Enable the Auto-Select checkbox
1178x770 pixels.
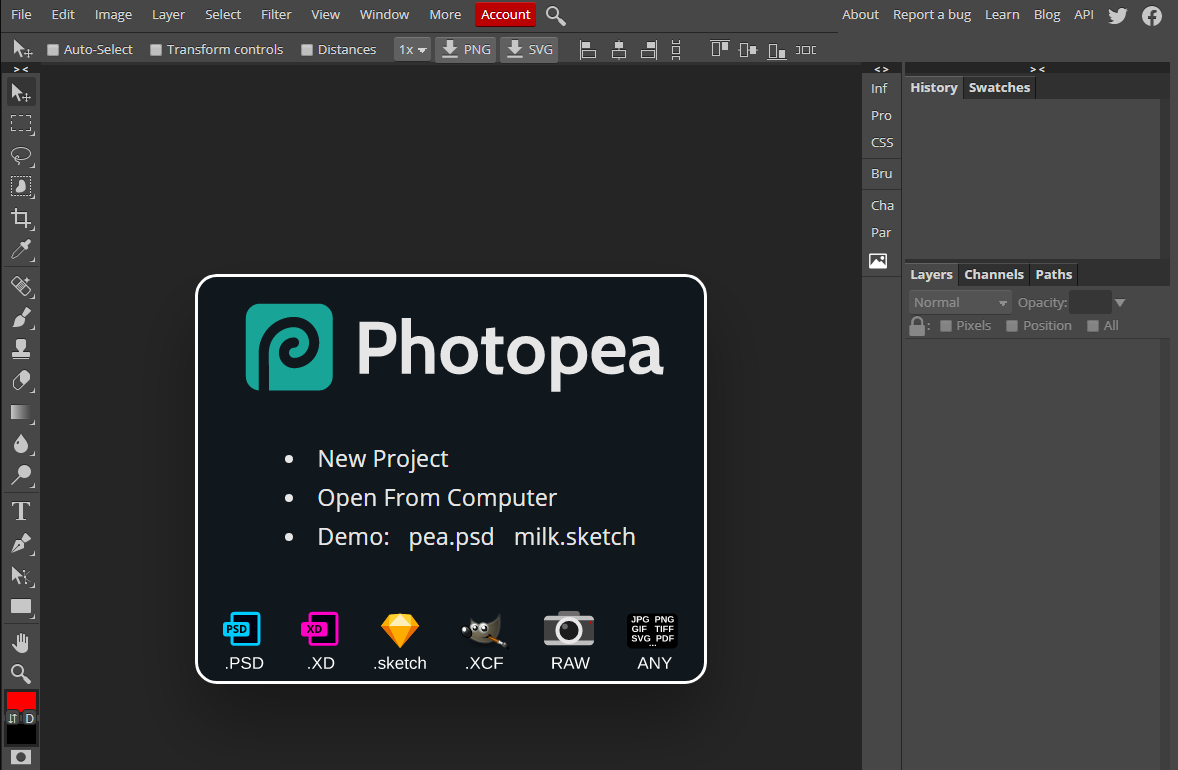[x=53, y=50]
